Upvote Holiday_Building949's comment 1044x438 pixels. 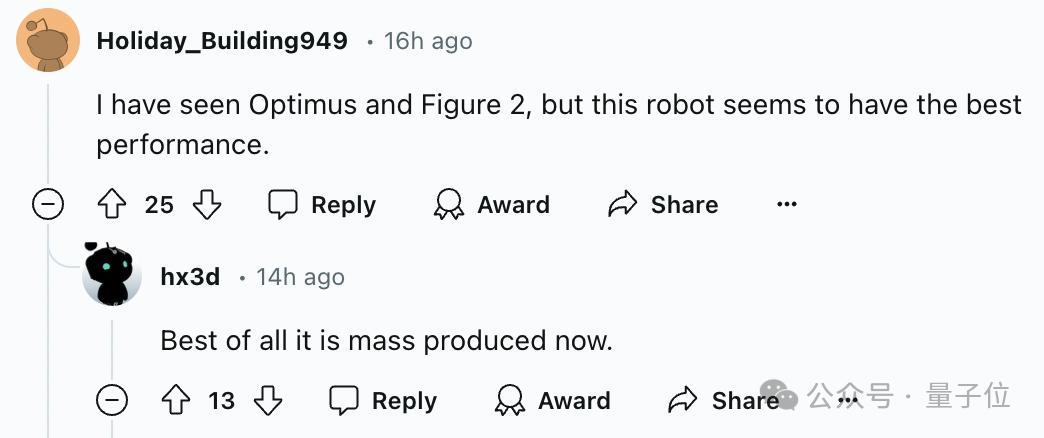coord(109,205)
